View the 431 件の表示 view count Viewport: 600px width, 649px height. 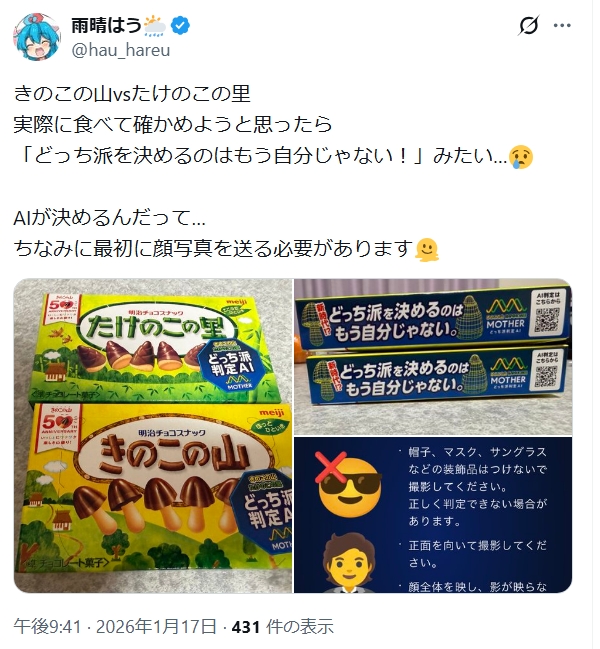tap(283, 626)
